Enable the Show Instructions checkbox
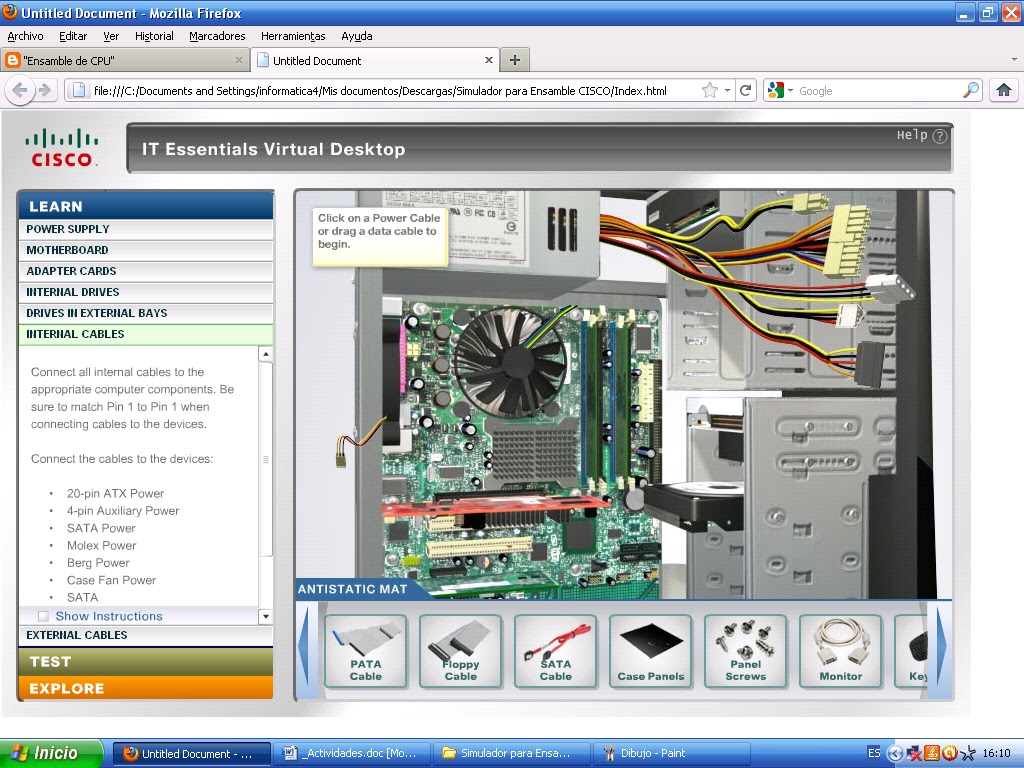1024x768 pixels. click(43, 614)
